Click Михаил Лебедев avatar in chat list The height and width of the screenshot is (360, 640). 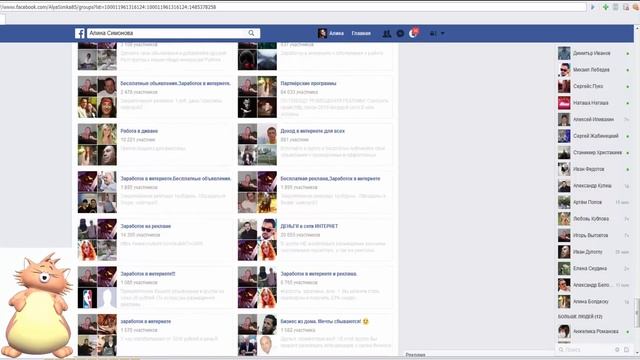pyautogui.click(x=564, y=70)
